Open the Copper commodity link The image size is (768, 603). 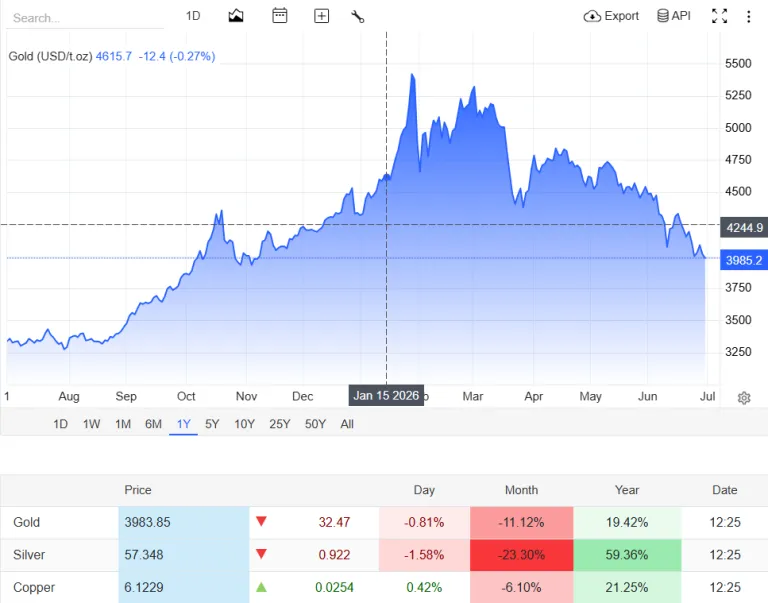pyautogui.click(x=34, y=587)
